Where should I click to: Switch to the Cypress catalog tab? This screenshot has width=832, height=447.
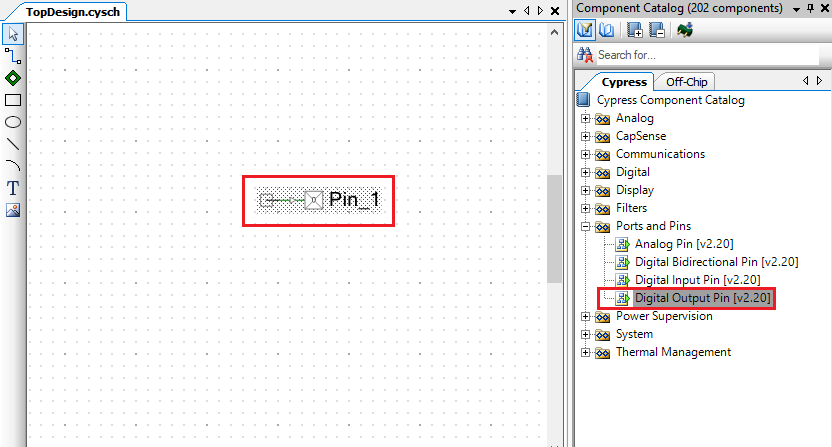624,82
